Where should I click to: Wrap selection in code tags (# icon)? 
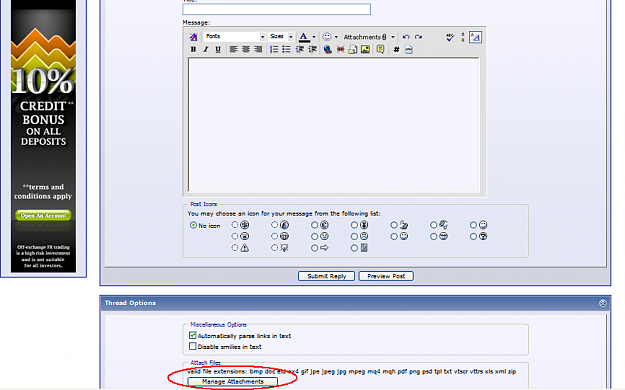tap(396, 49)
